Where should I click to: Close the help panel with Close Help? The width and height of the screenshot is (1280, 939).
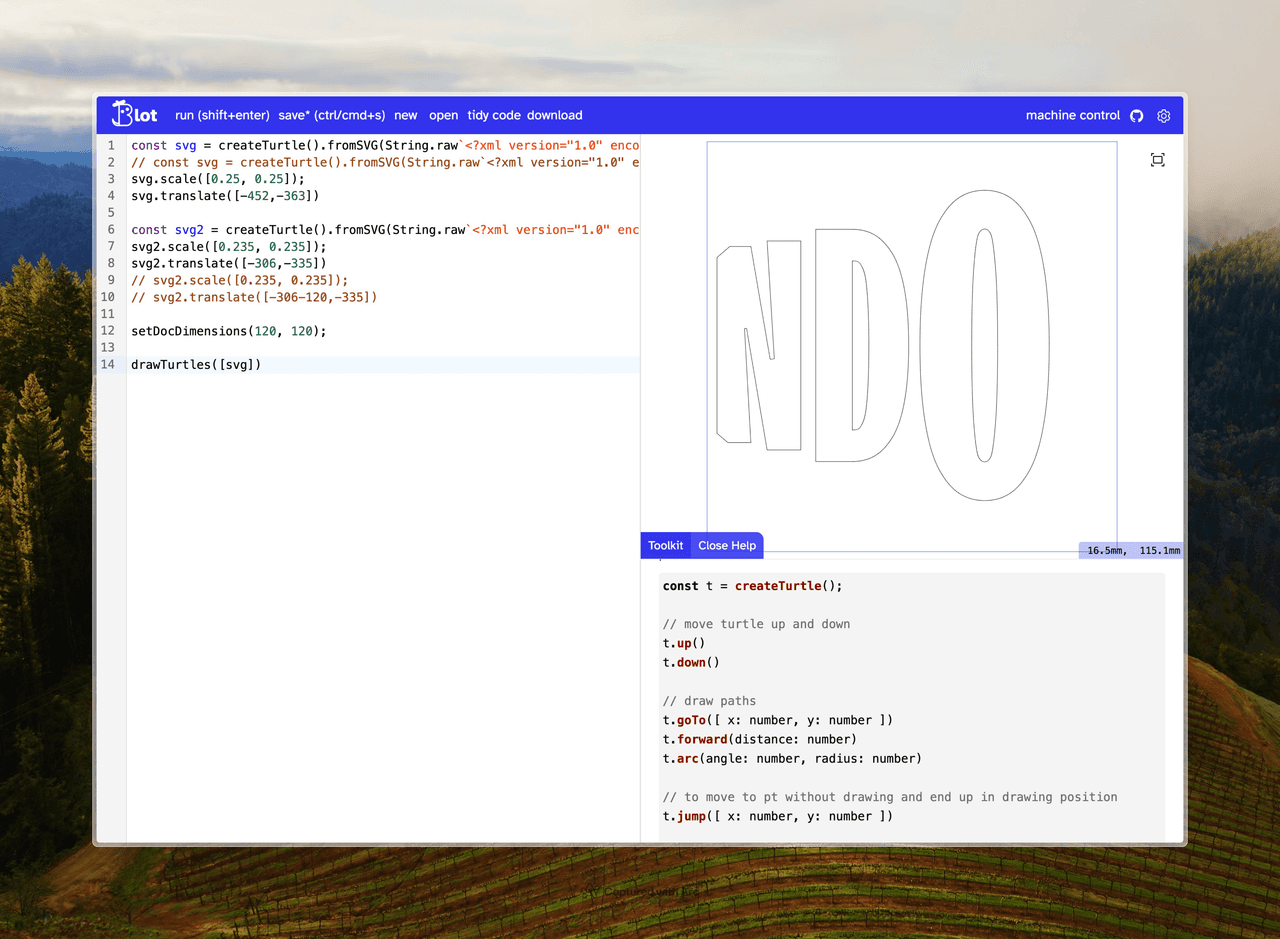click(727, 545)
